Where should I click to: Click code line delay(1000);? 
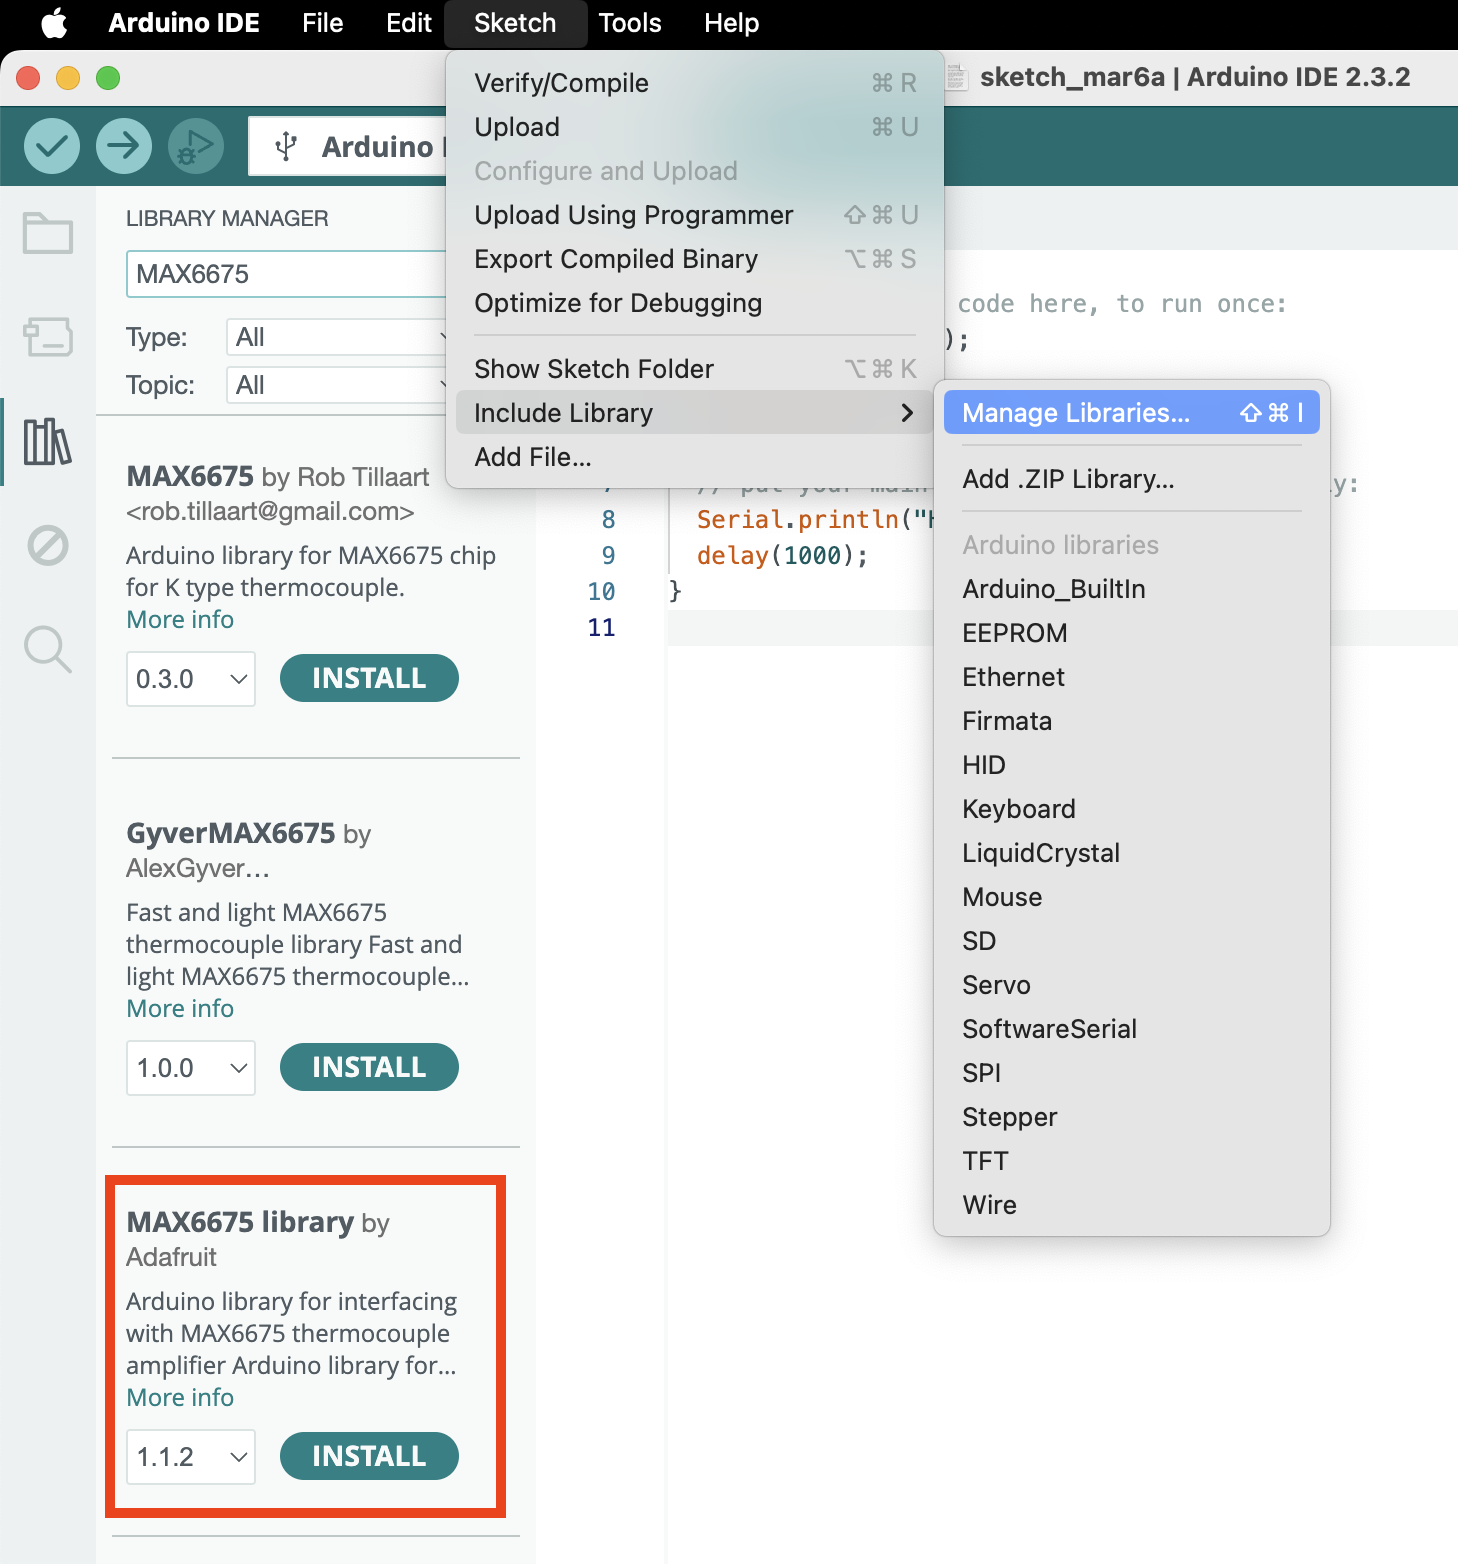782,556
